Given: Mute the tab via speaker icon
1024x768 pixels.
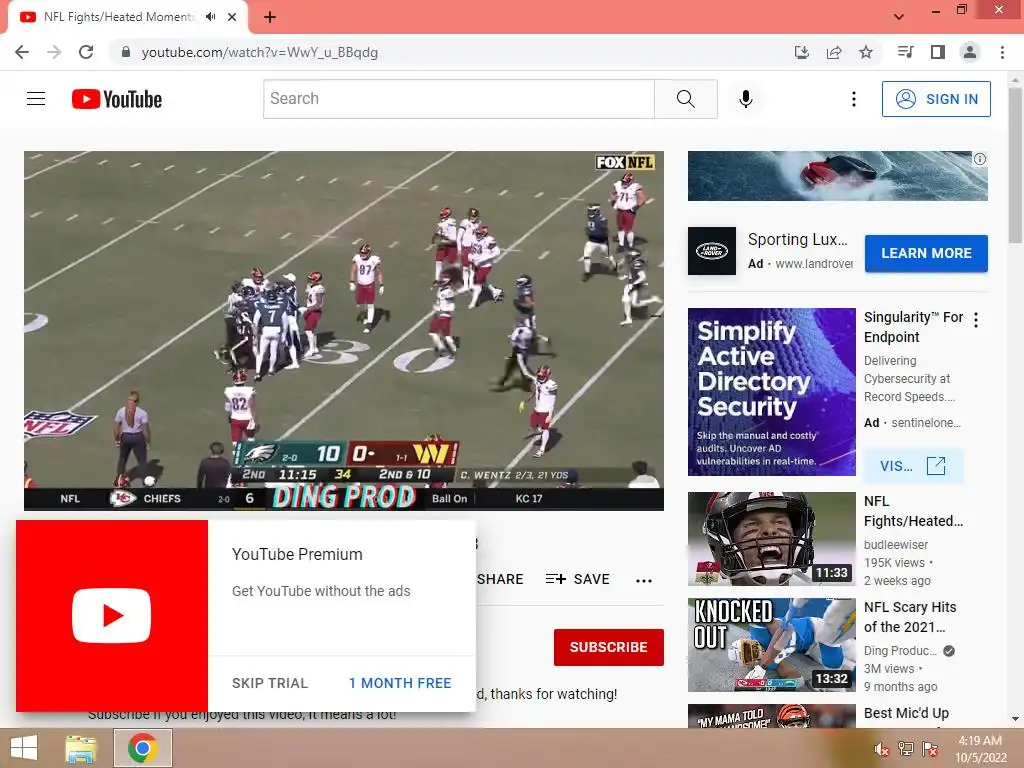Looking at the screenshot, I should tap(210, 17).
